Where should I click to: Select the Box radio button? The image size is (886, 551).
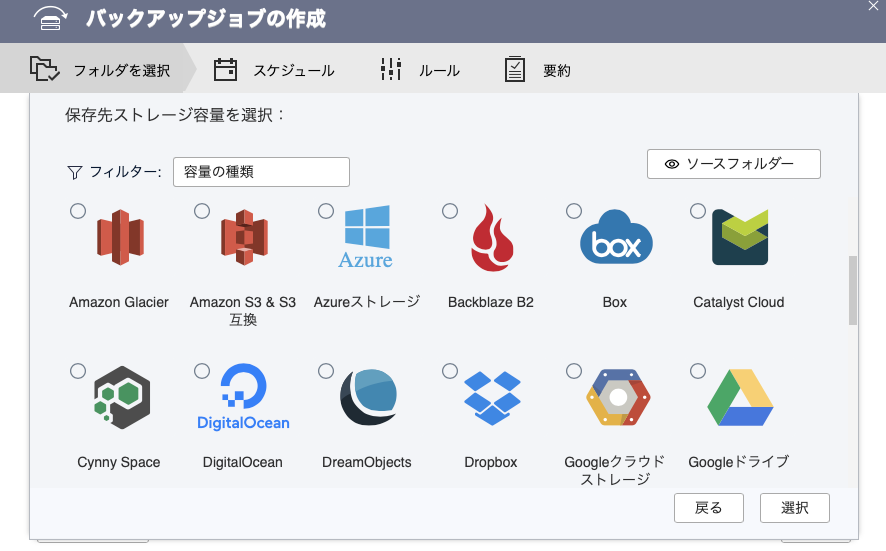pos(574,211)
